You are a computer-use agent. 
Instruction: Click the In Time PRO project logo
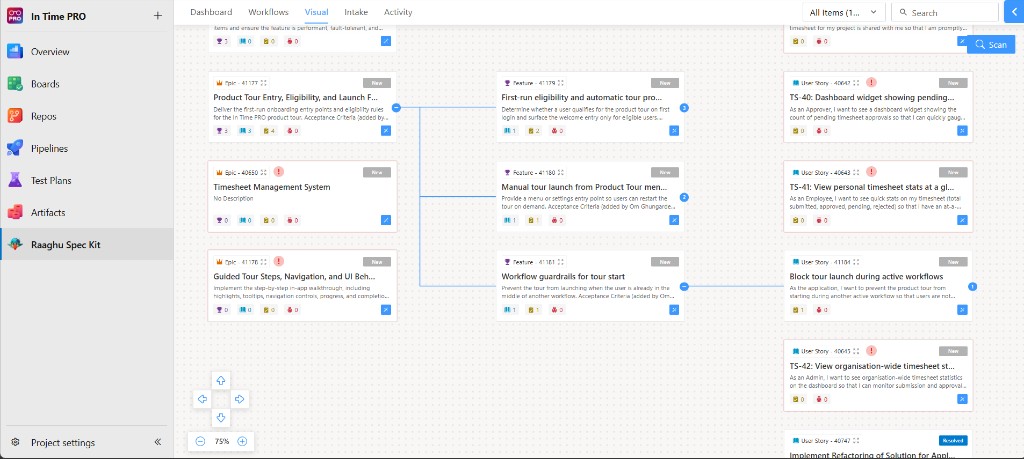point(15,16)
